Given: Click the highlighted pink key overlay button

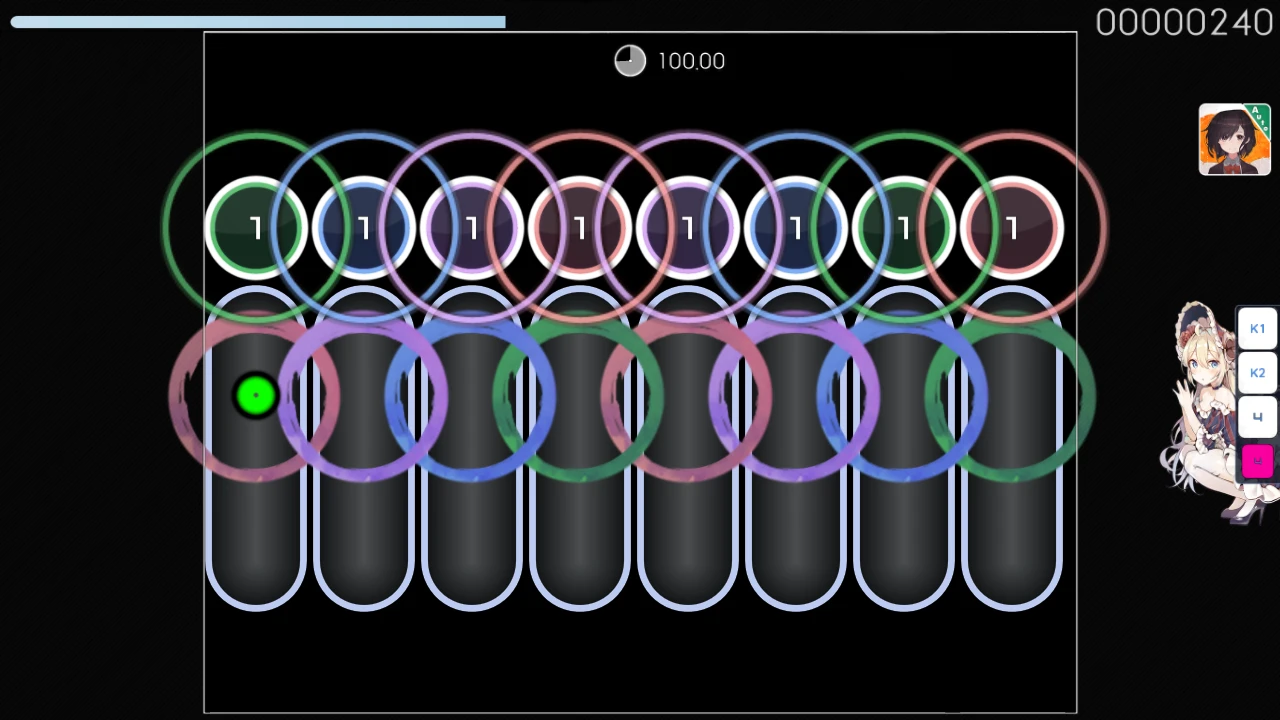Looking at the screenshot, I should [x=1257, y=461].
